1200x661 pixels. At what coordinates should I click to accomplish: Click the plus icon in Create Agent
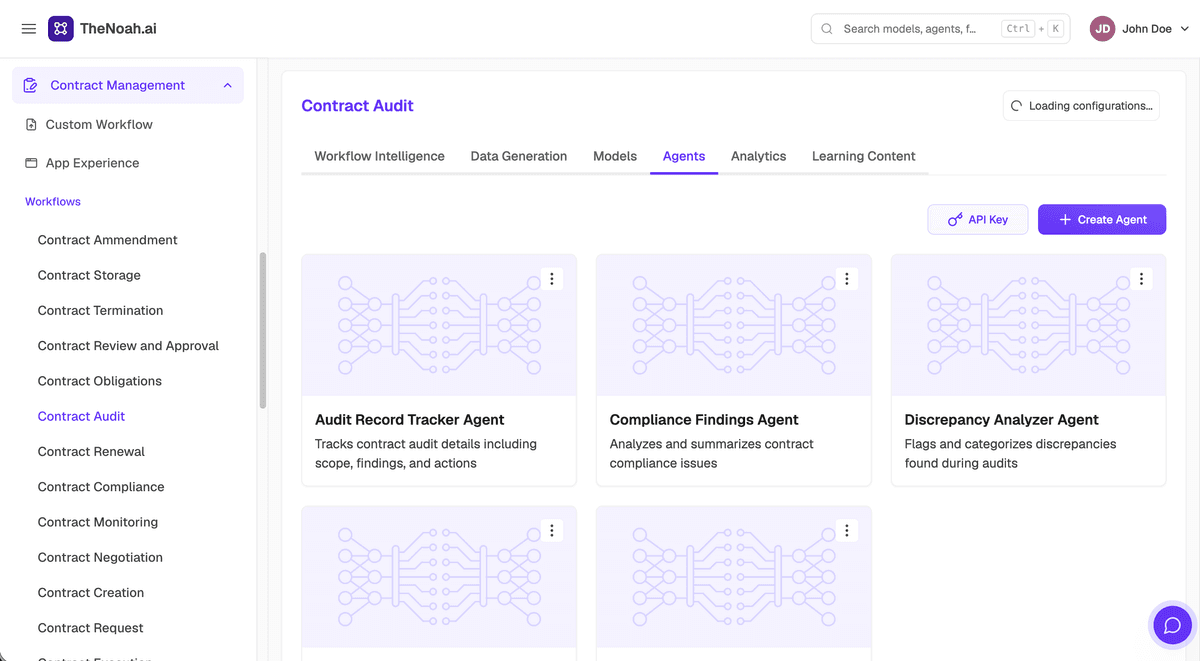click(x=1065, y=220)
